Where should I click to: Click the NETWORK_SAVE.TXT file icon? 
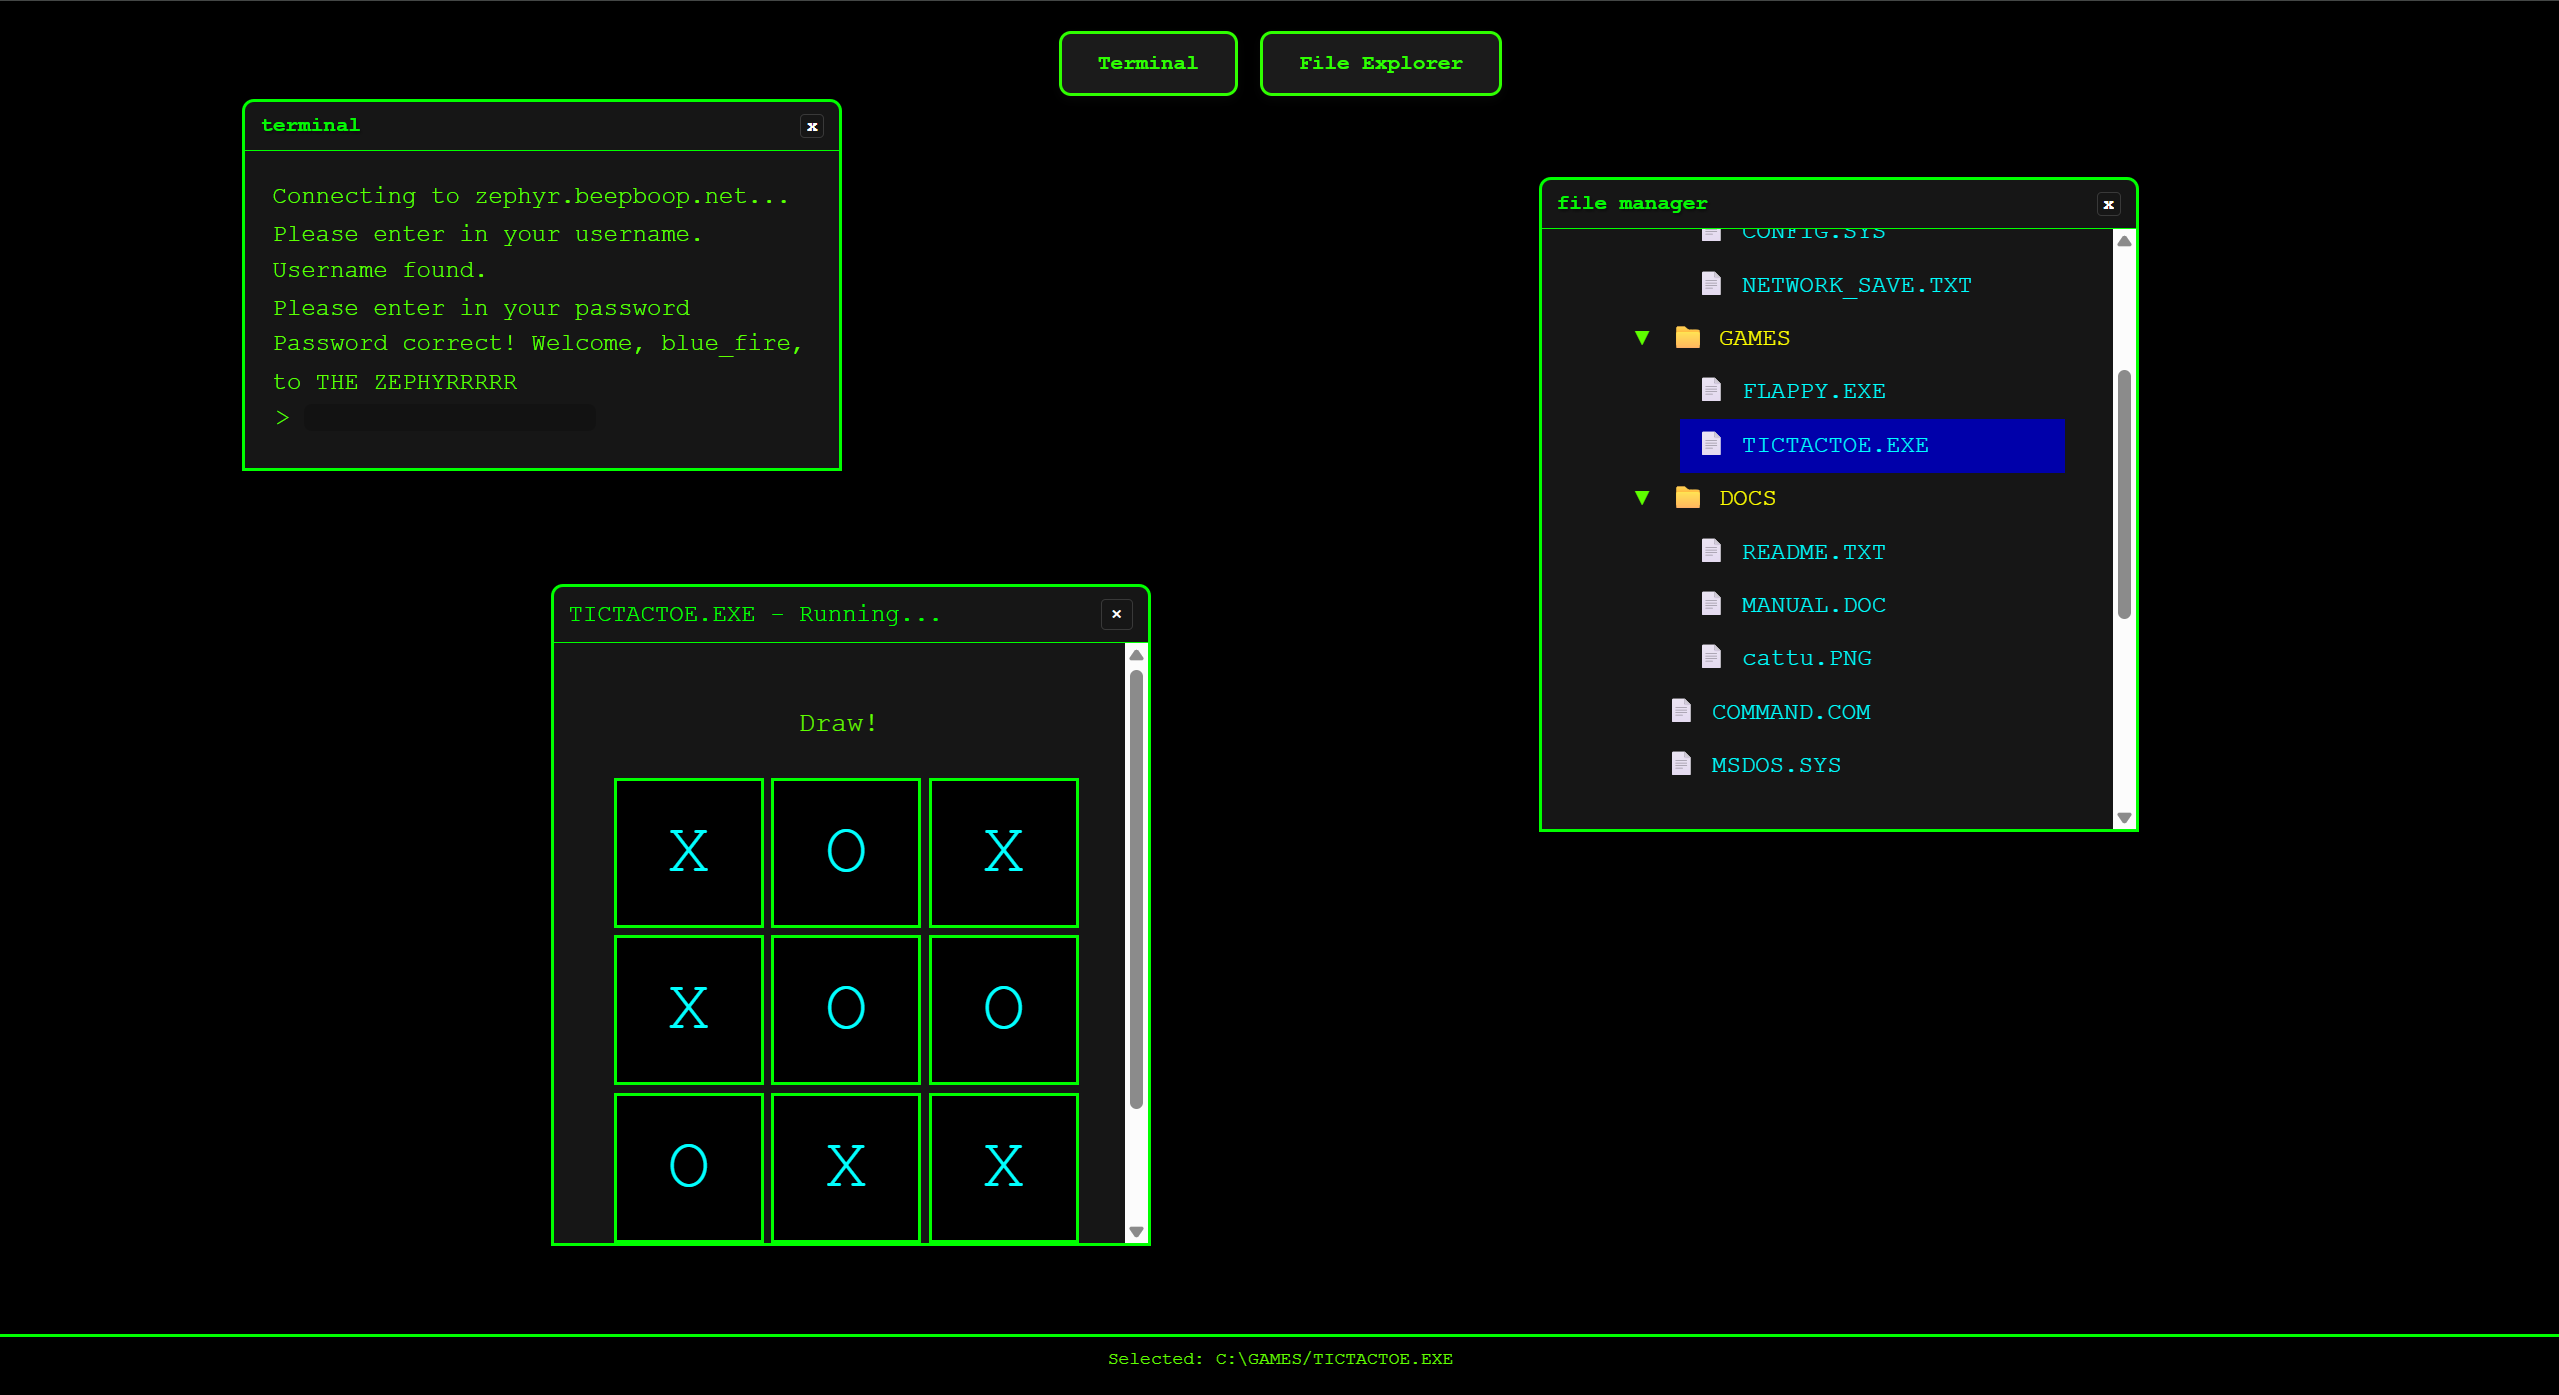point(1711,284)
